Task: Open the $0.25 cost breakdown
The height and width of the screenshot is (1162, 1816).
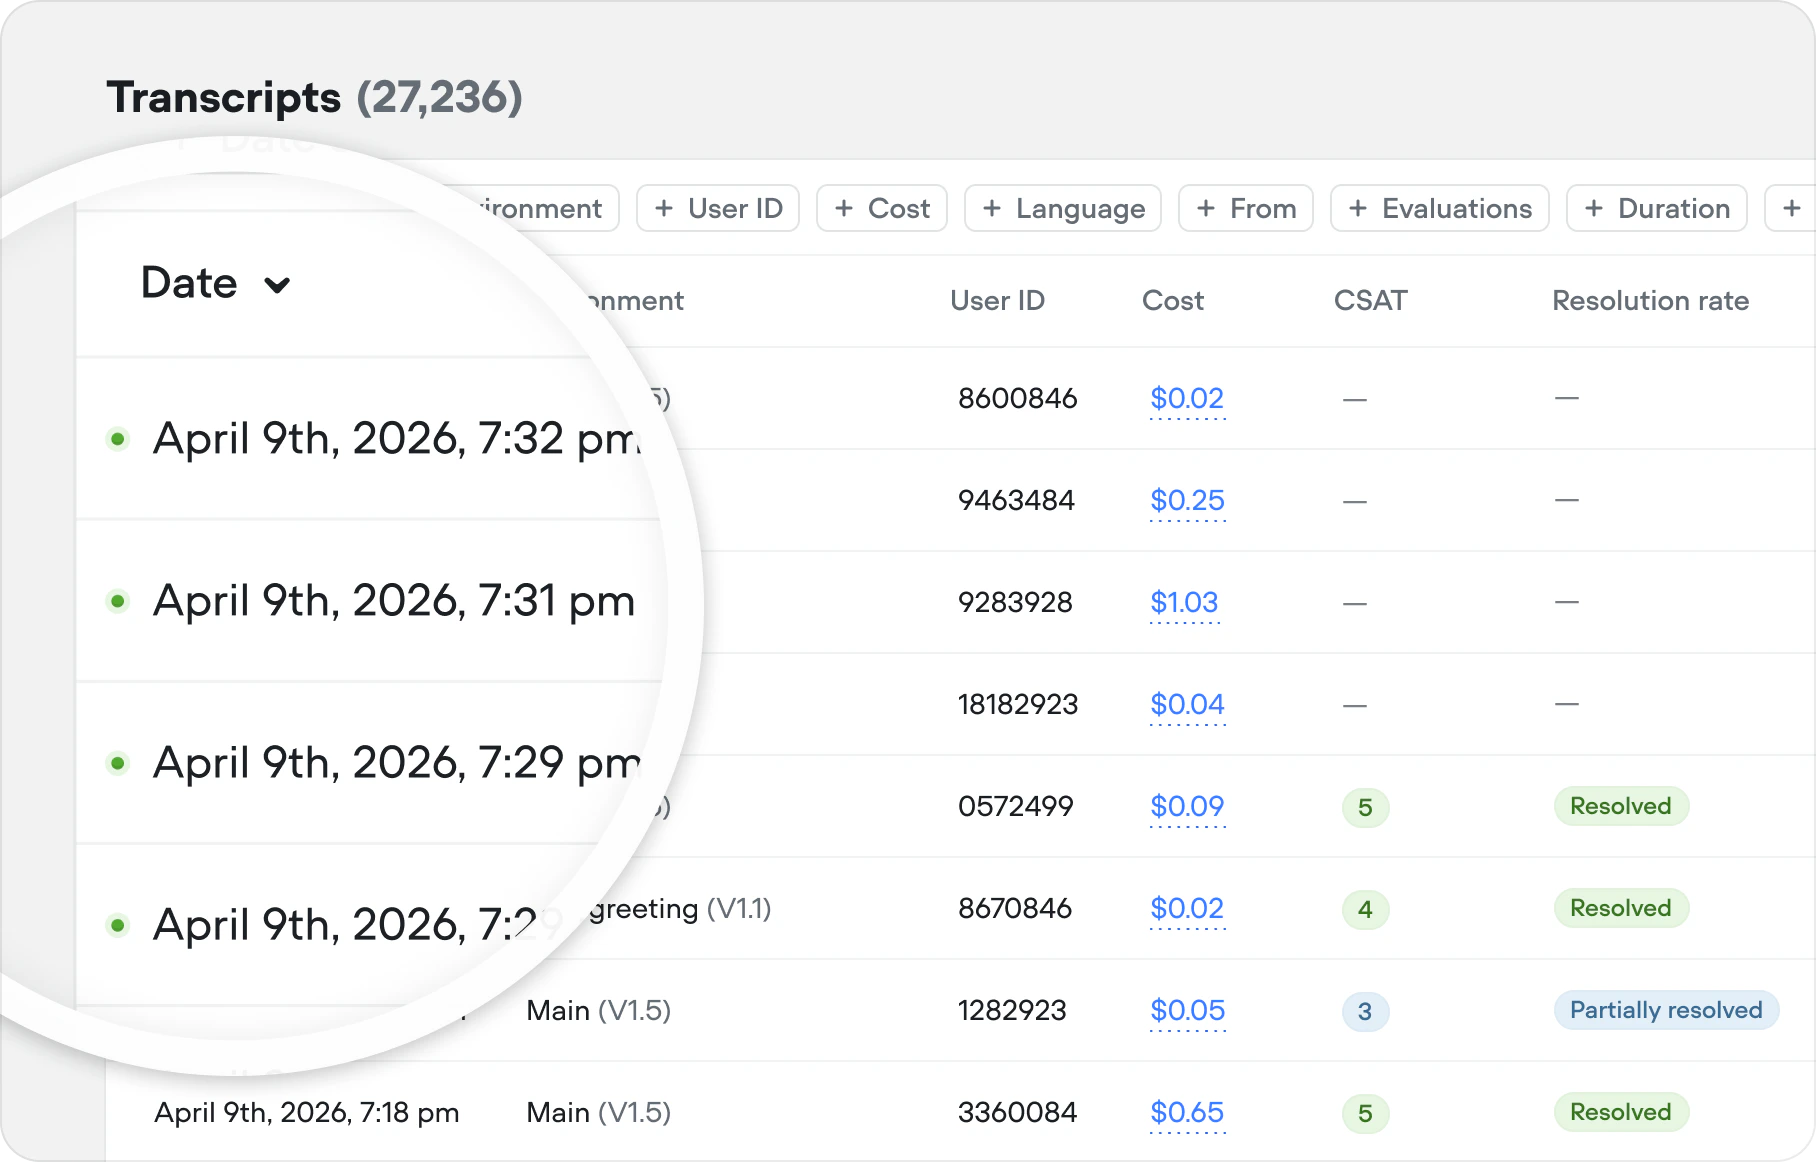Action: coord(1186,500)
